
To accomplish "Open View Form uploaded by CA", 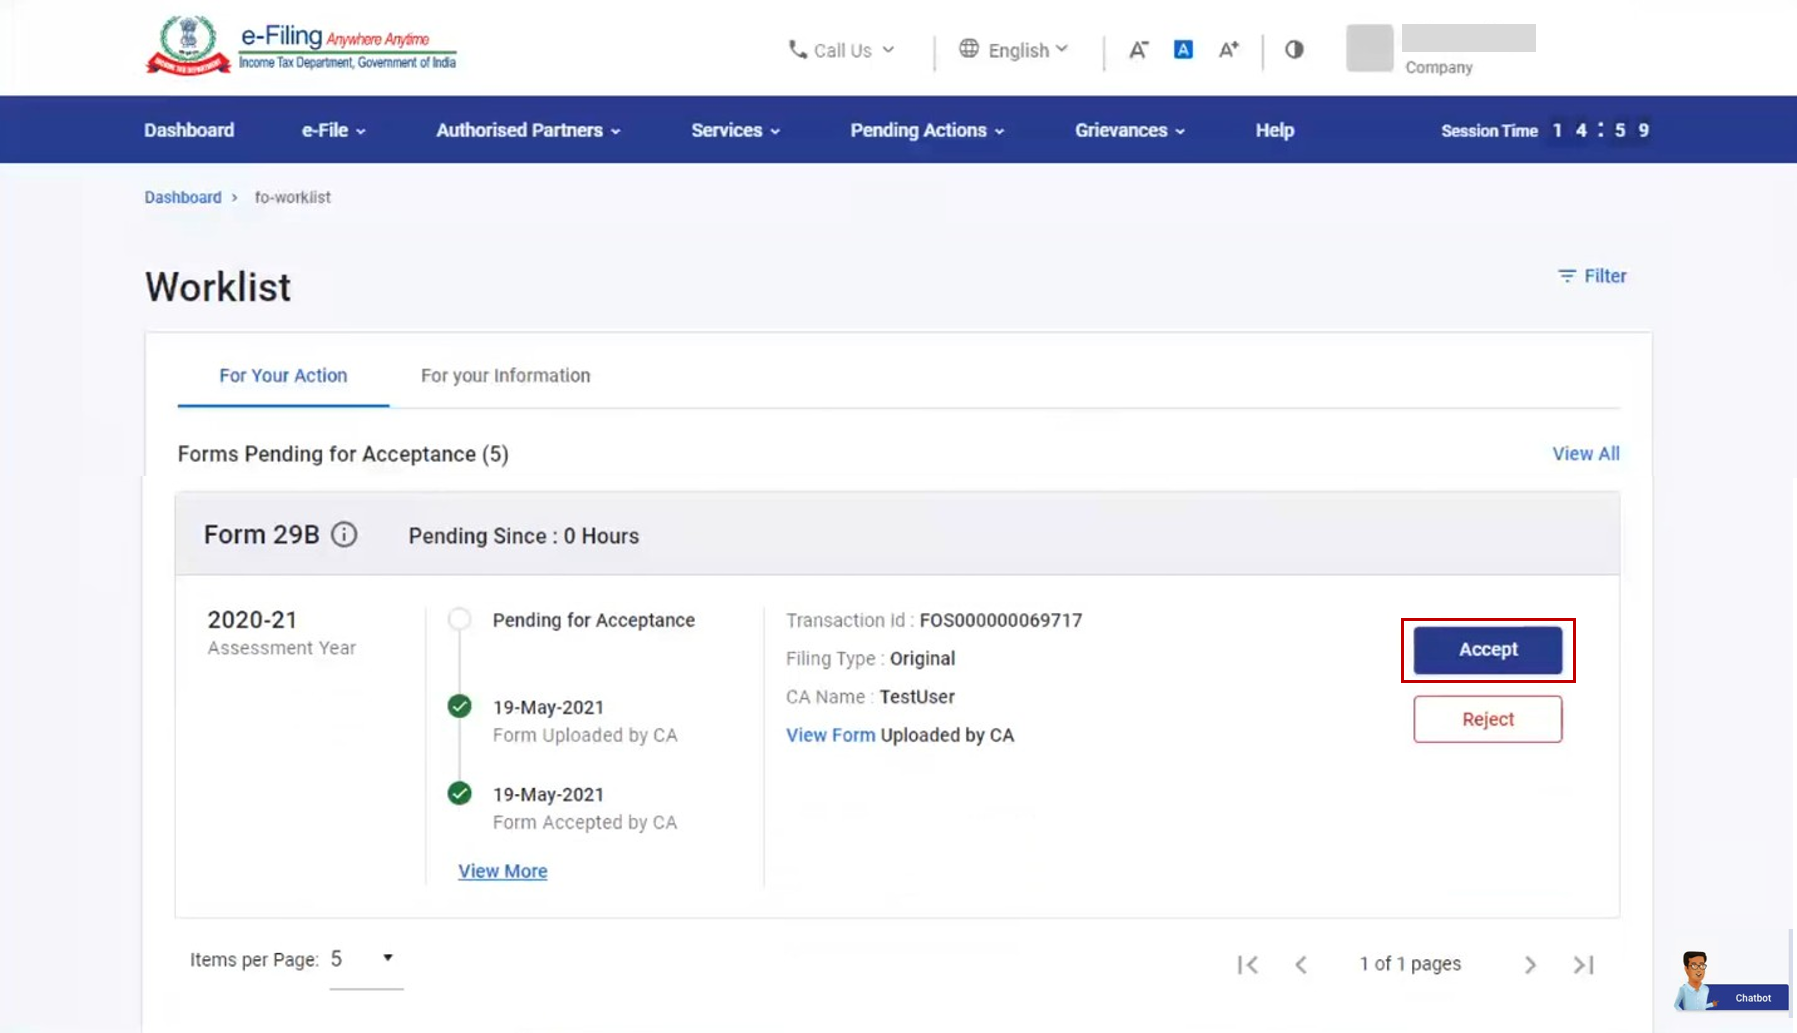I will tap(830, 734).
